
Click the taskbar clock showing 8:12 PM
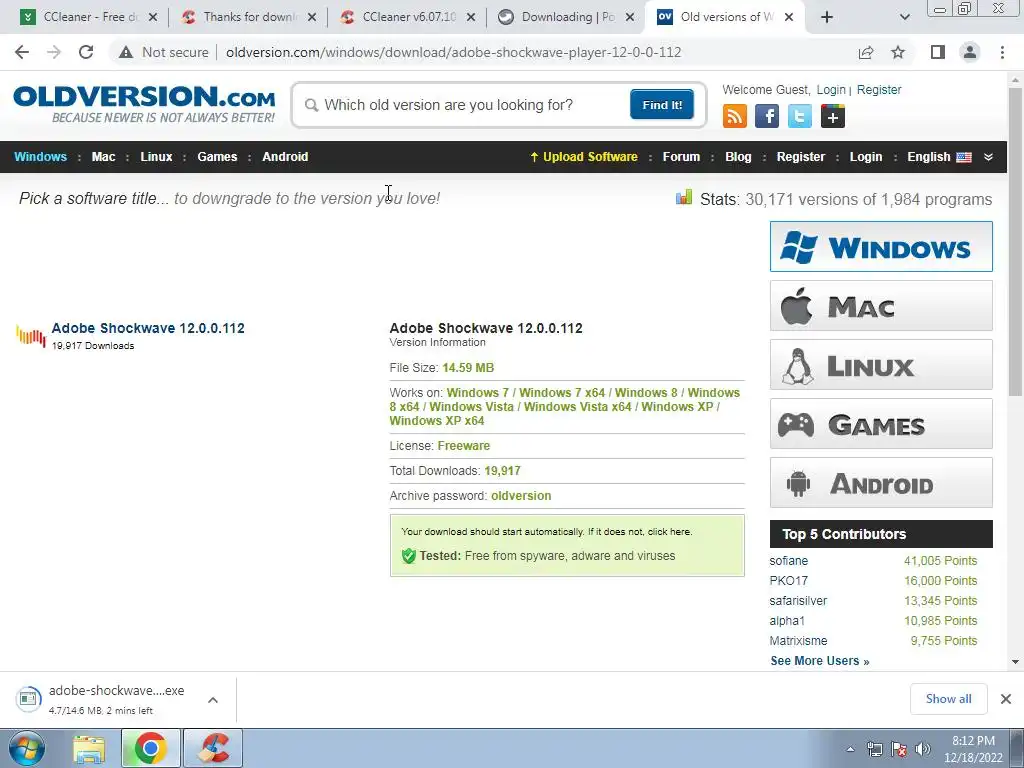coord(973,749)
